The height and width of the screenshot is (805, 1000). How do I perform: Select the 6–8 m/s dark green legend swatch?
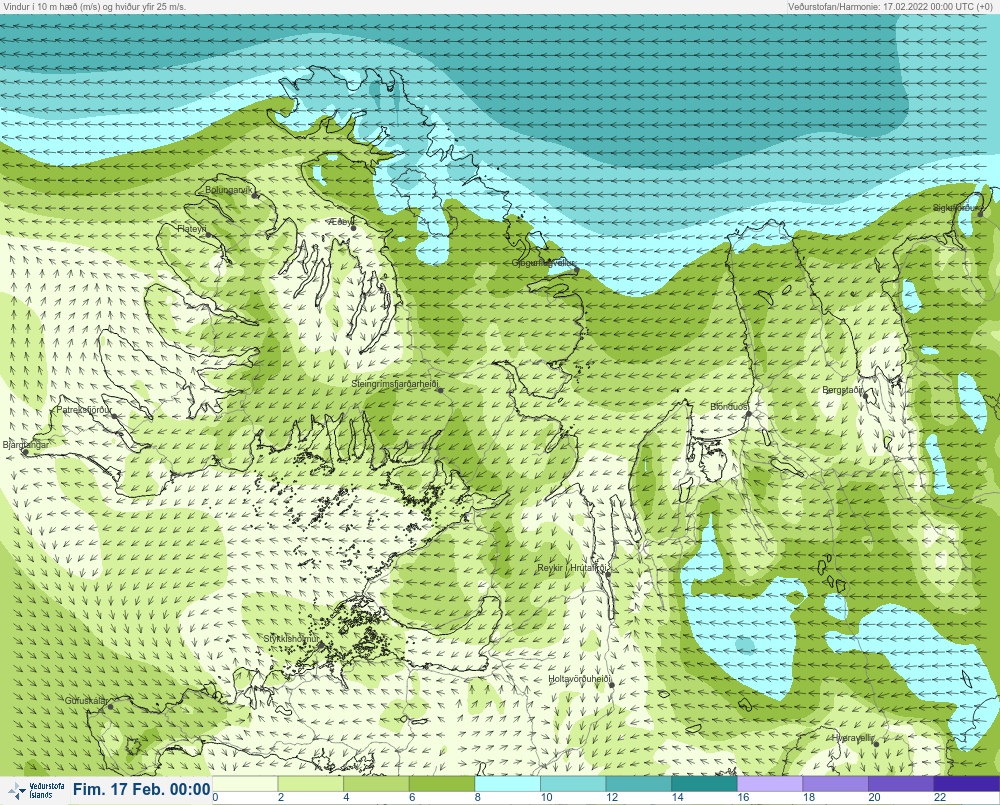(x=442, y=783)
